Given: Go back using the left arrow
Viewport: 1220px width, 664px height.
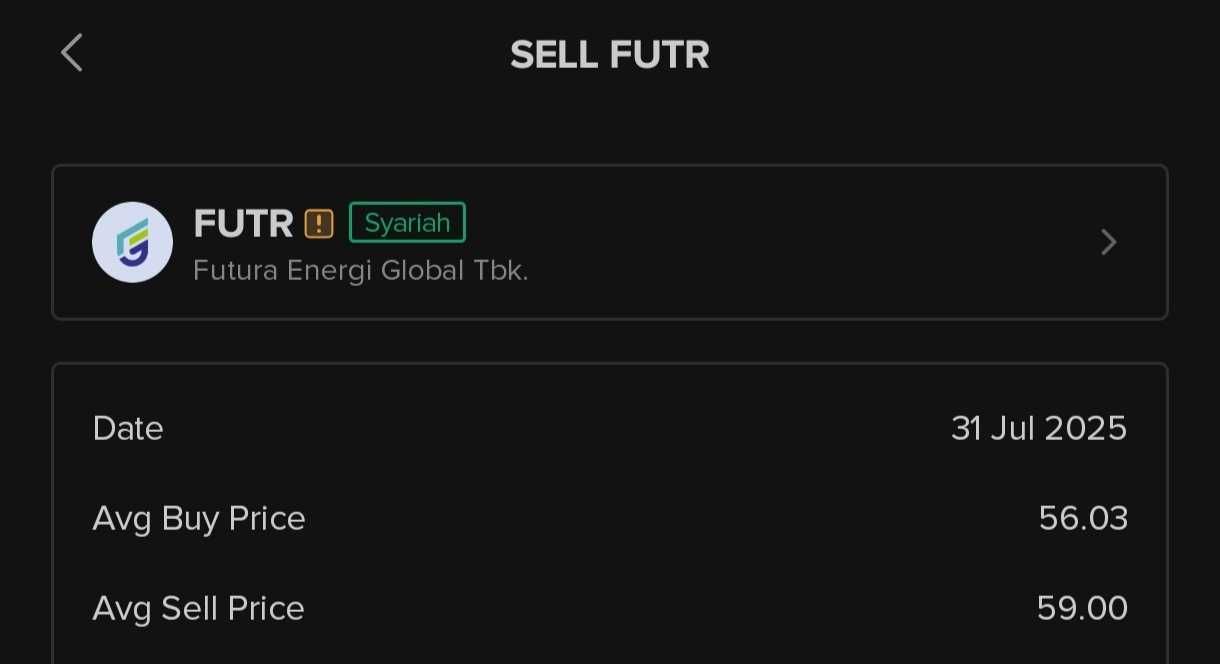Looking at the screenshot, I should pyautogui.click(x=72, y=53).
